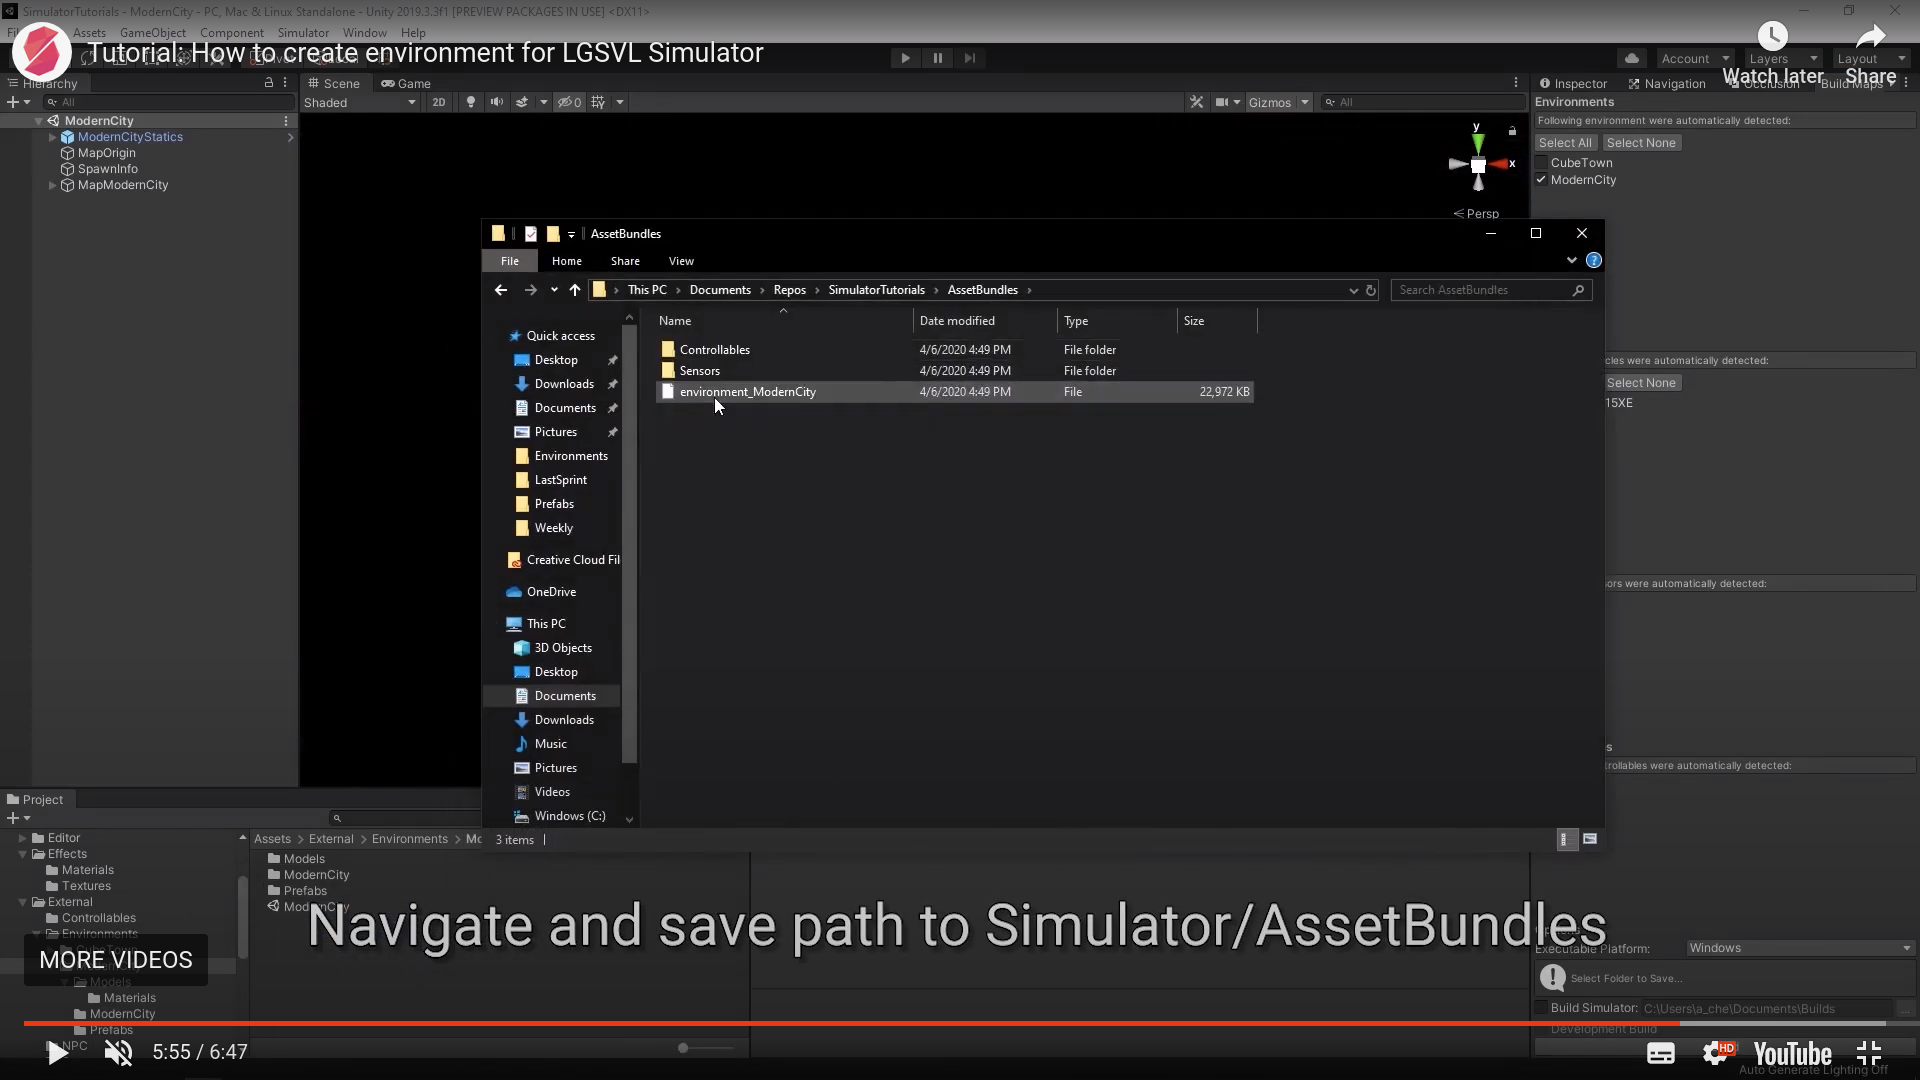Click Explorer forward arrow

click(x=531, y=290)
